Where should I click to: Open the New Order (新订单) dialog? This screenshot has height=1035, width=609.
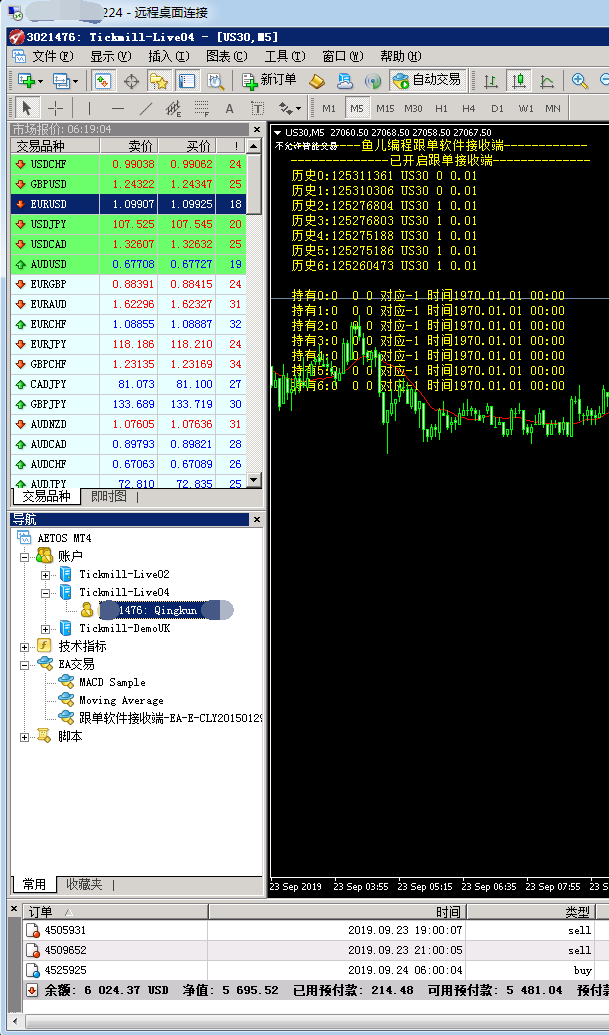[x=269, y=81]
